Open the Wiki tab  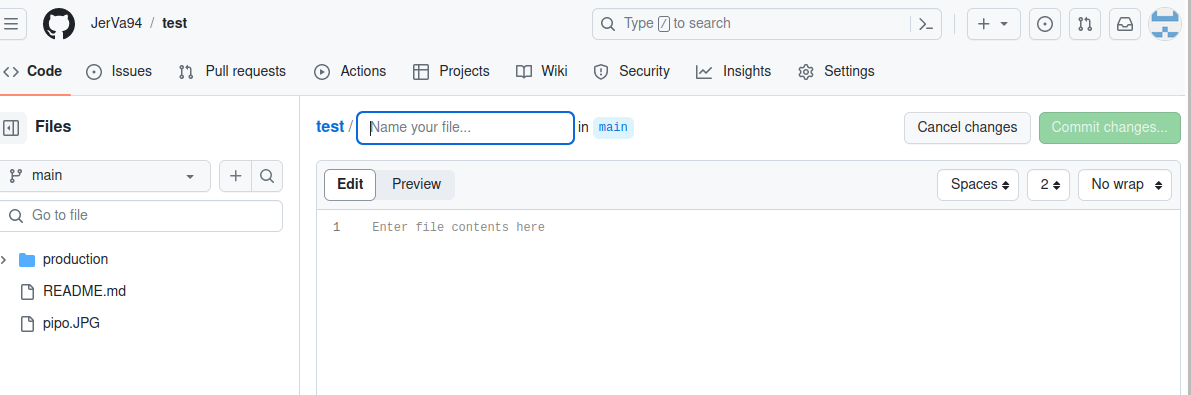[x=542, y=71]
